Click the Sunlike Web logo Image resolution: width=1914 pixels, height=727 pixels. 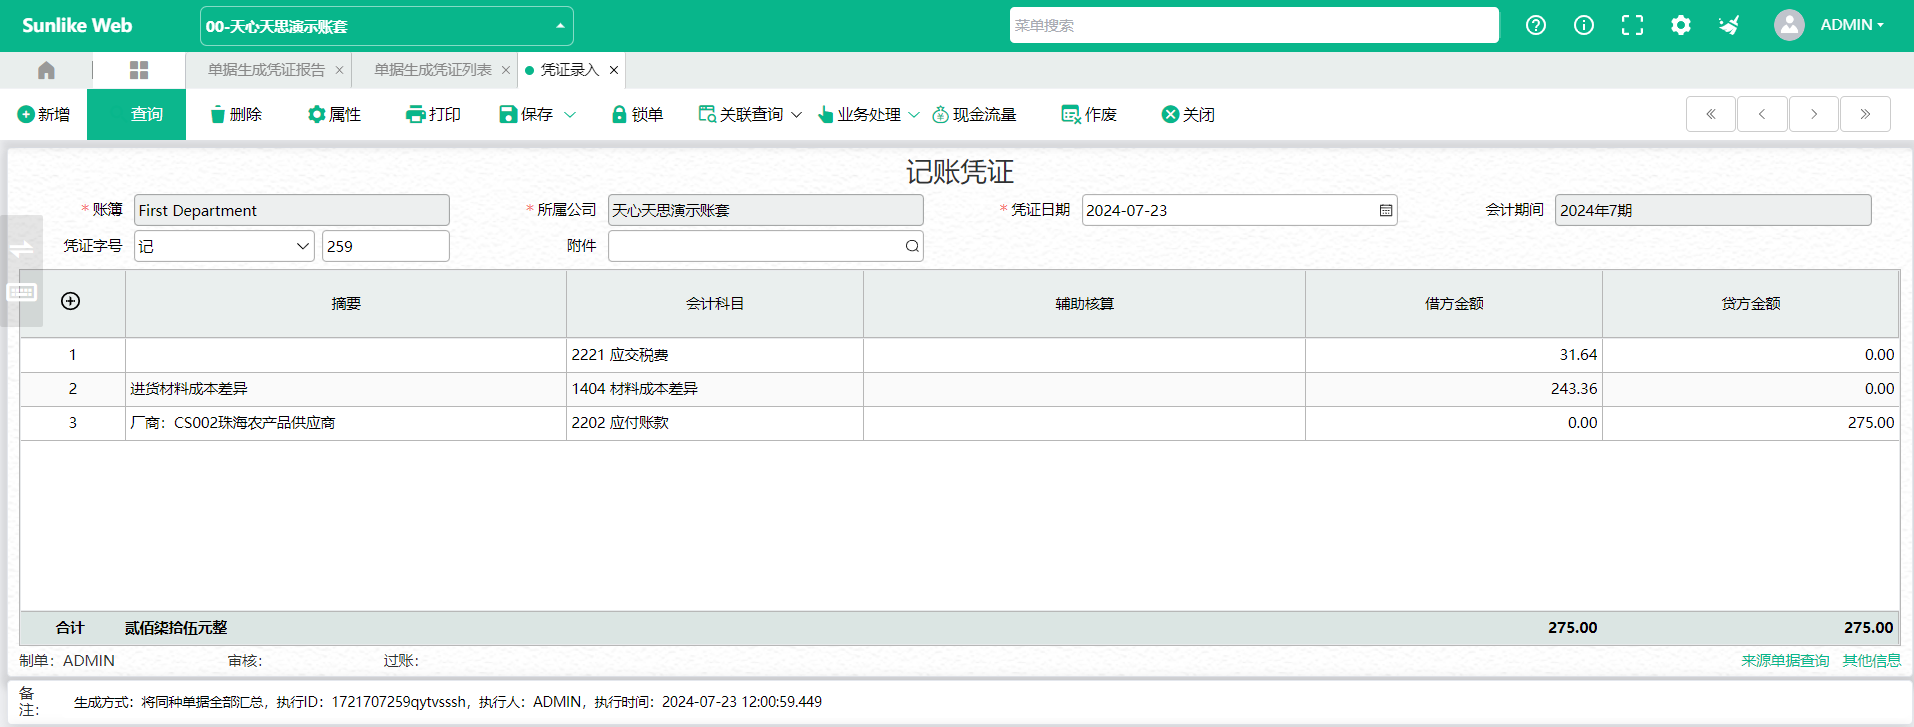77,26
